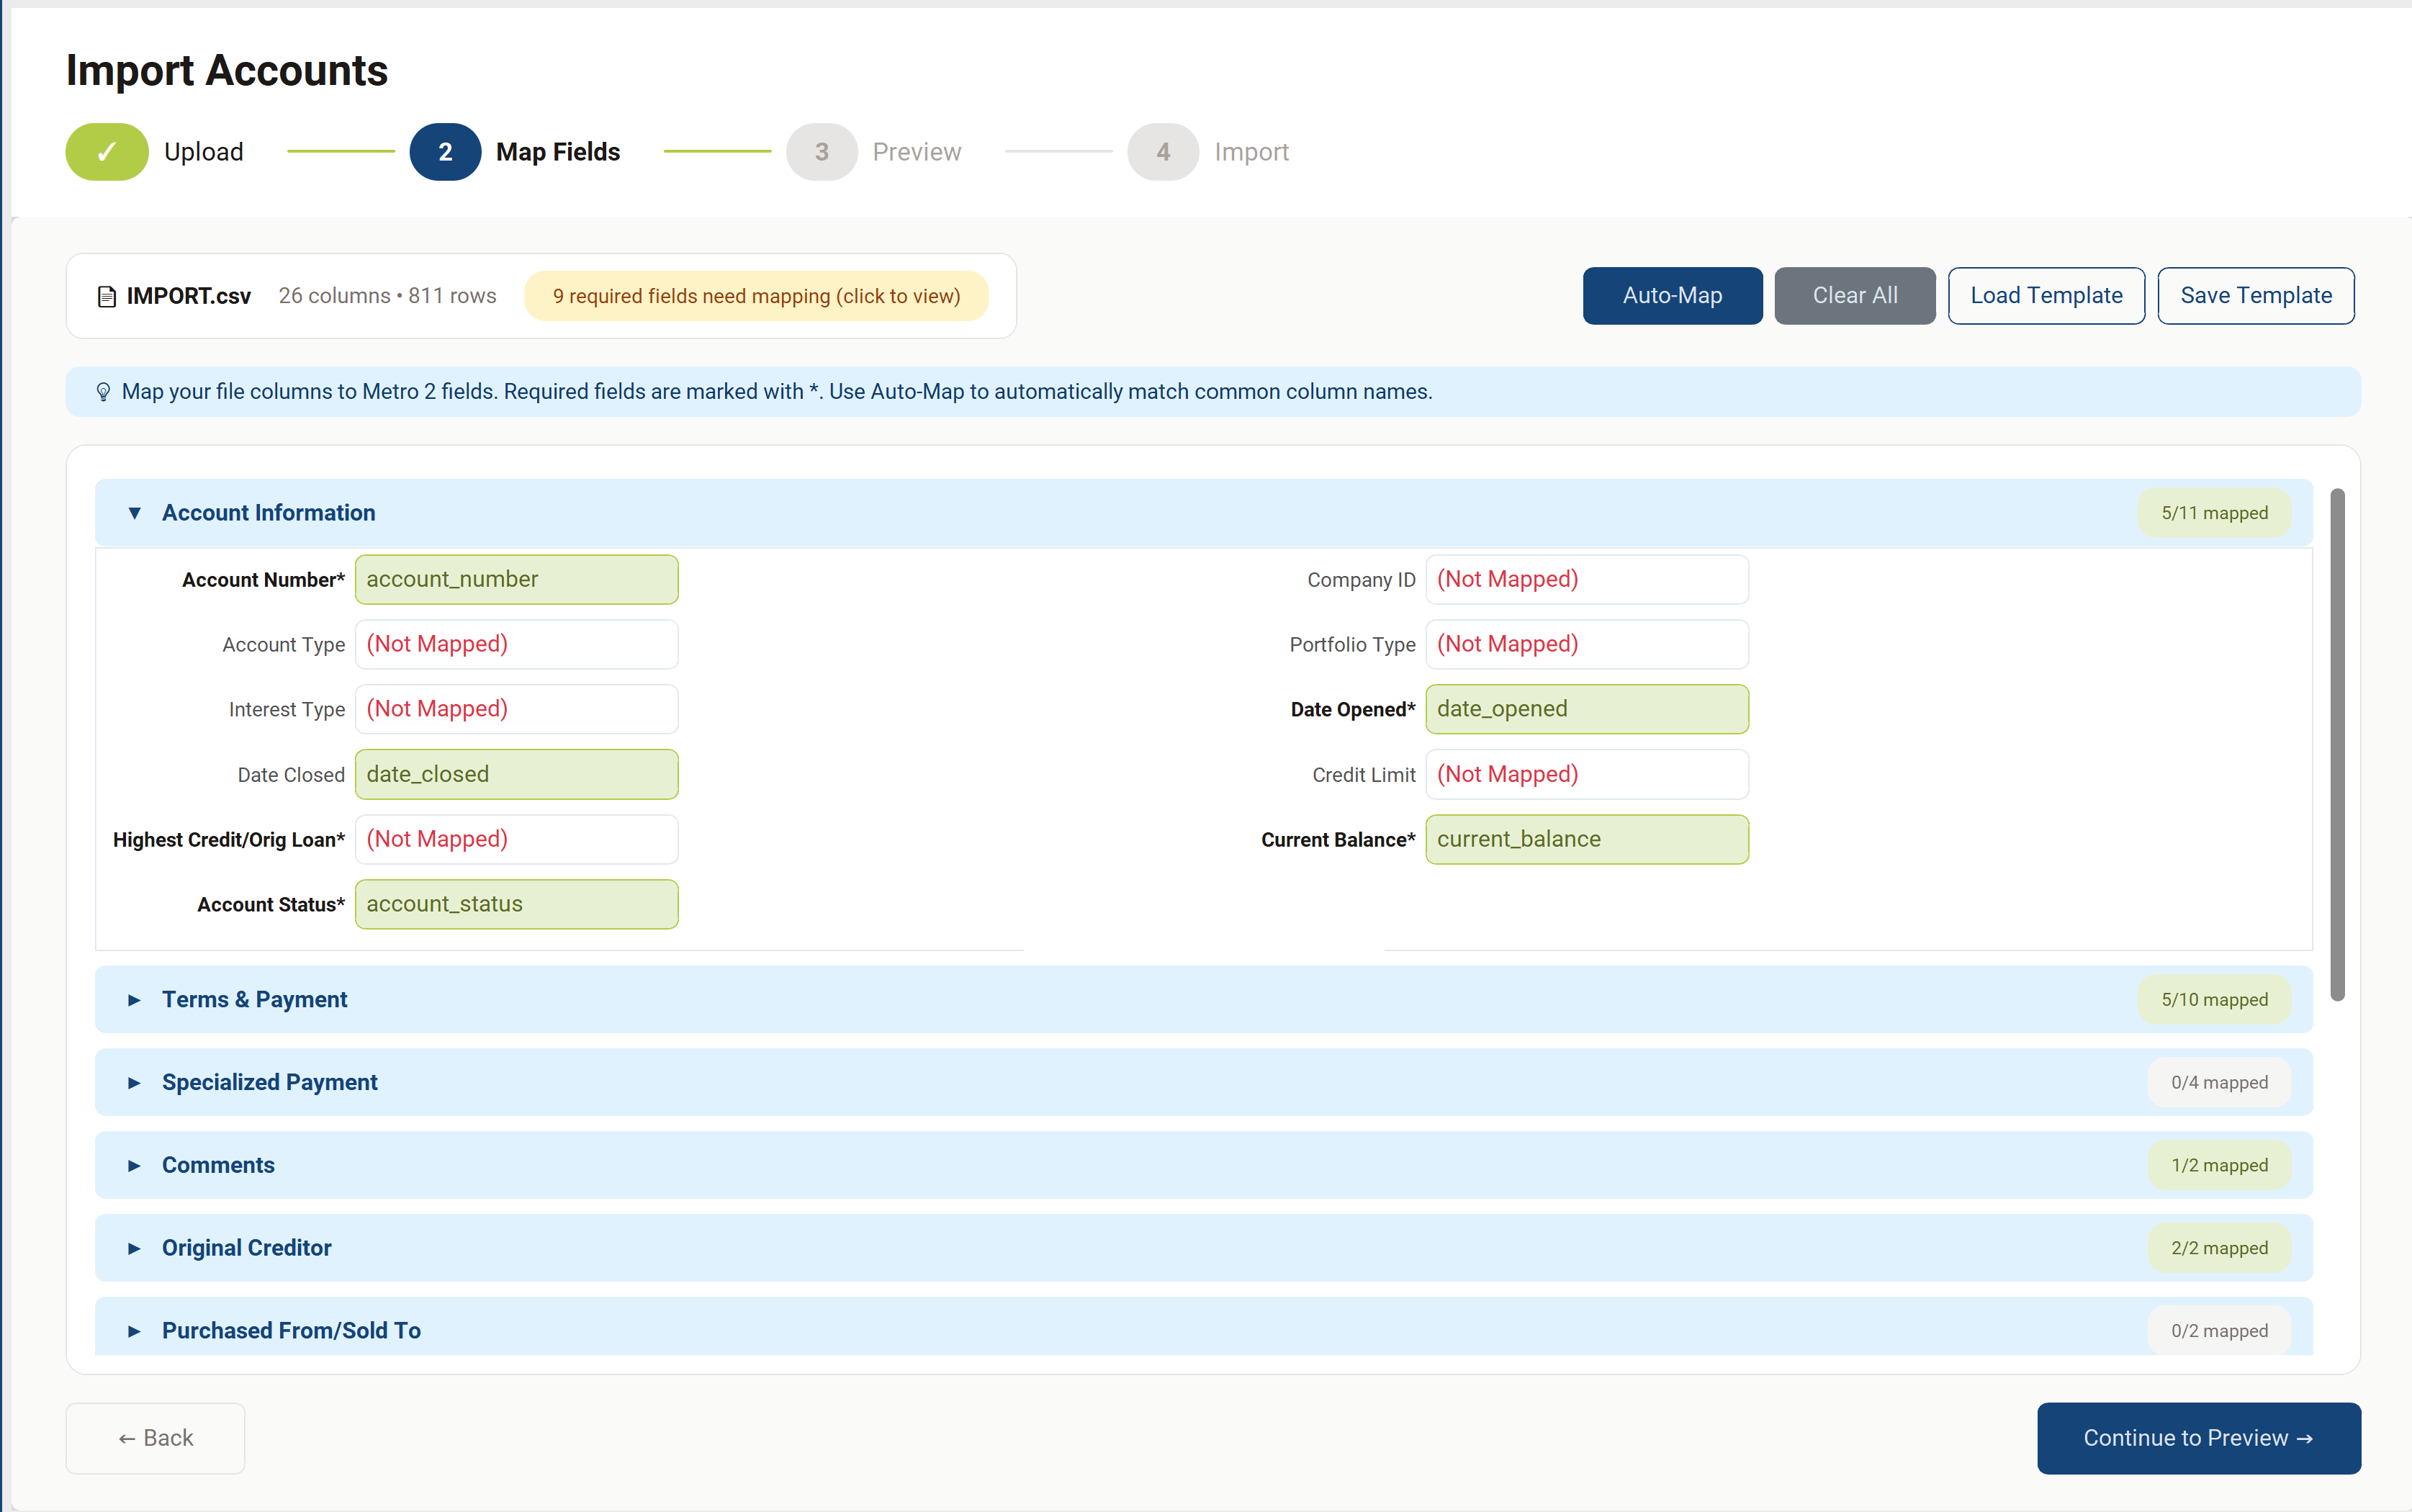Screen dimensions: 2412x1512
Task: Open the Account Status mapping dropdown
Action: tap(517, 905)
